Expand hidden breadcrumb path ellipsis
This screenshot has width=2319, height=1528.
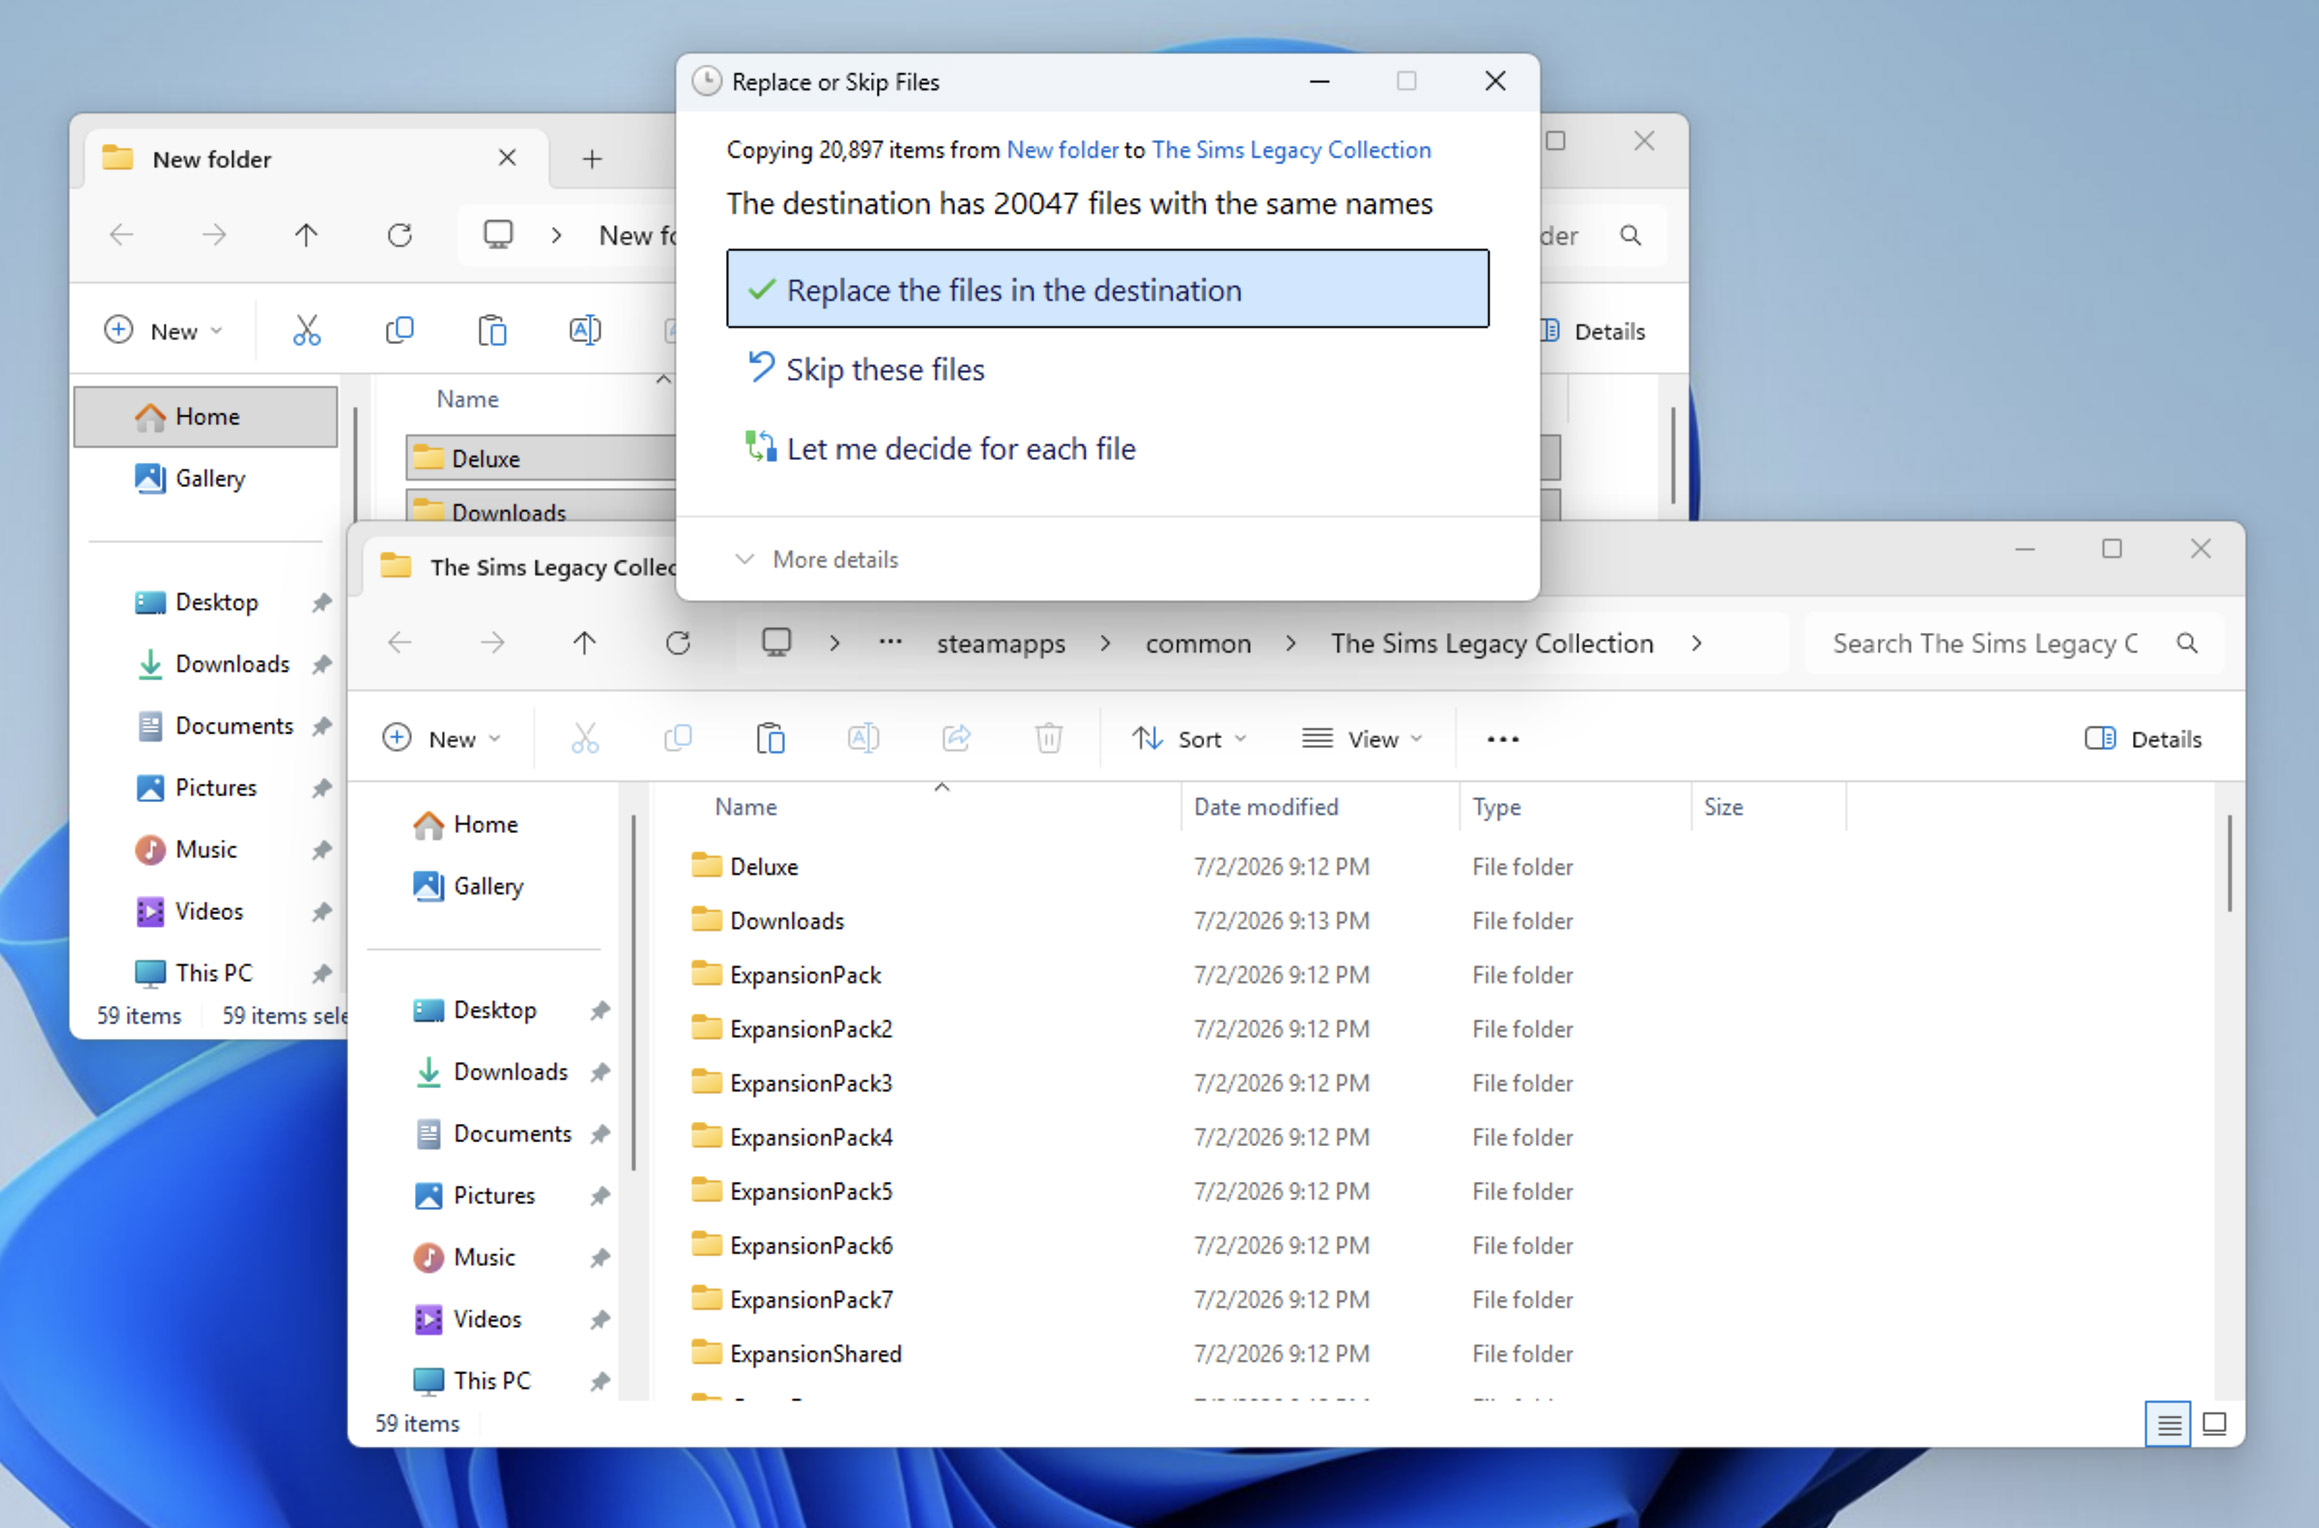tap(889, 643)
